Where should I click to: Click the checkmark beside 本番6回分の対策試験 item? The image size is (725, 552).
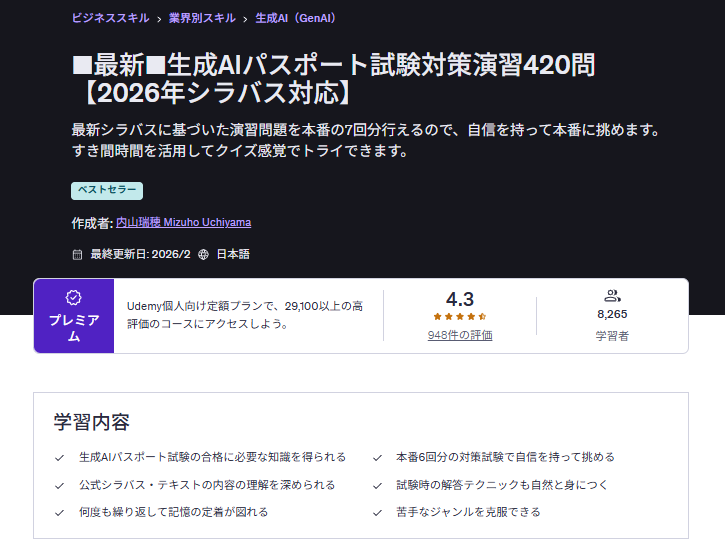377,457
